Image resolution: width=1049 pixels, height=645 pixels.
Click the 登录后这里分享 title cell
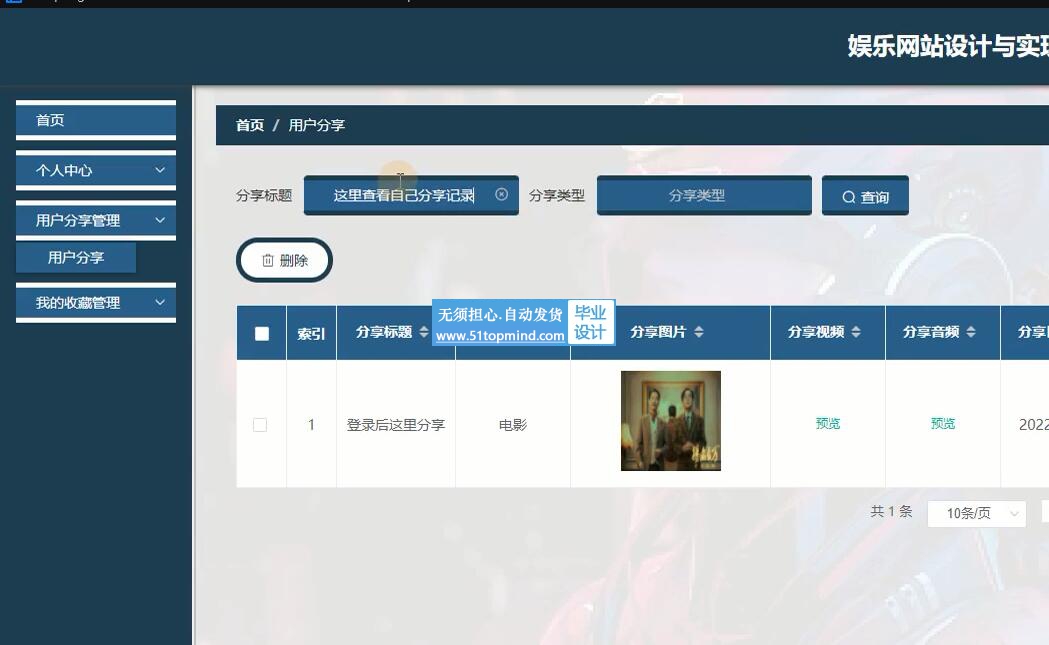pyautogui.click(x=395, y=425)
